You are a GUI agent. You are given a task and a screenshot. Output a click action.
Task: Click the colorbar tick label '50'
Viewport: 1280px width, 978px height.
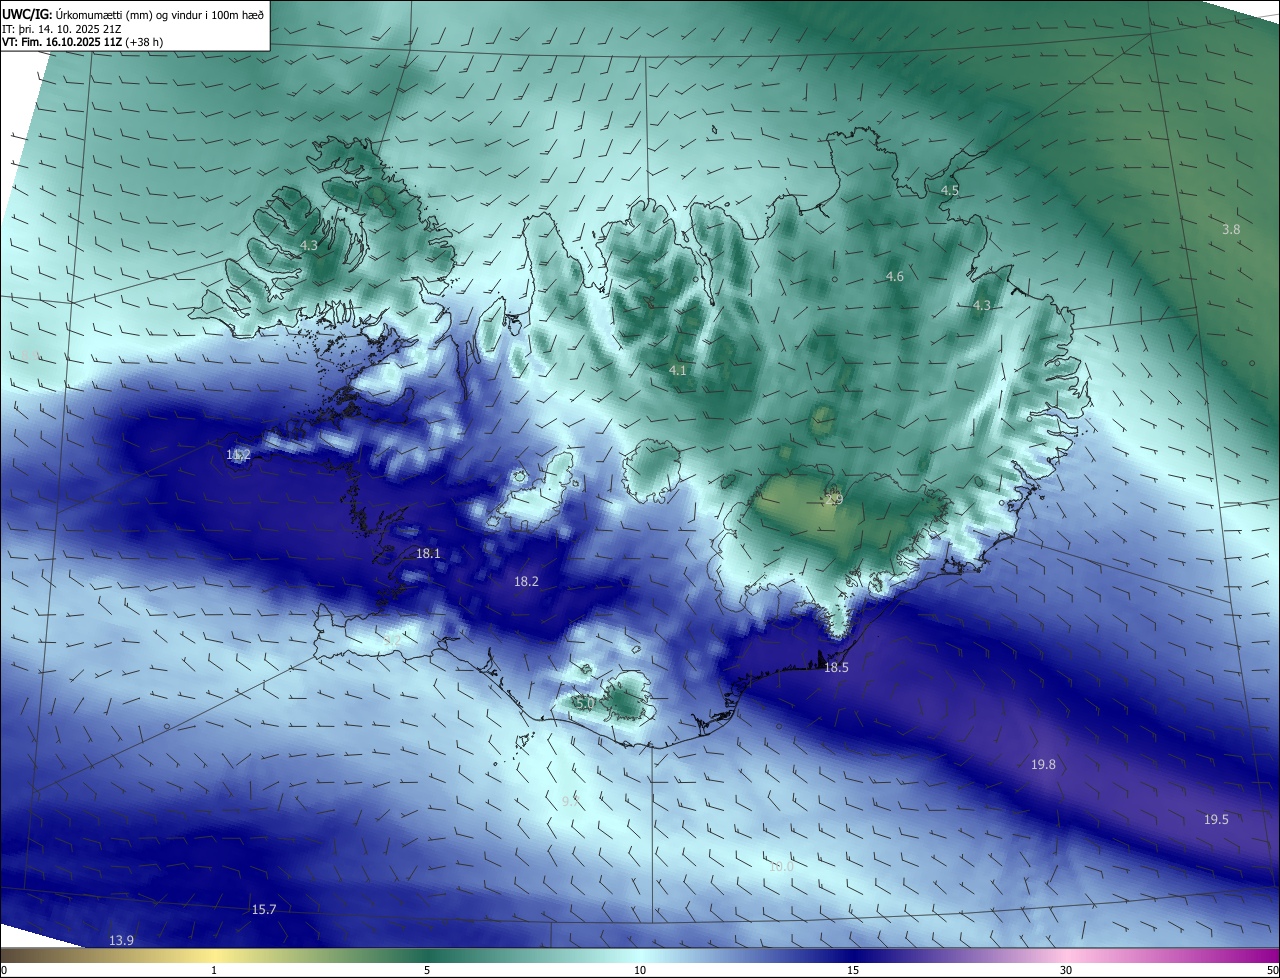point(1272,970)
